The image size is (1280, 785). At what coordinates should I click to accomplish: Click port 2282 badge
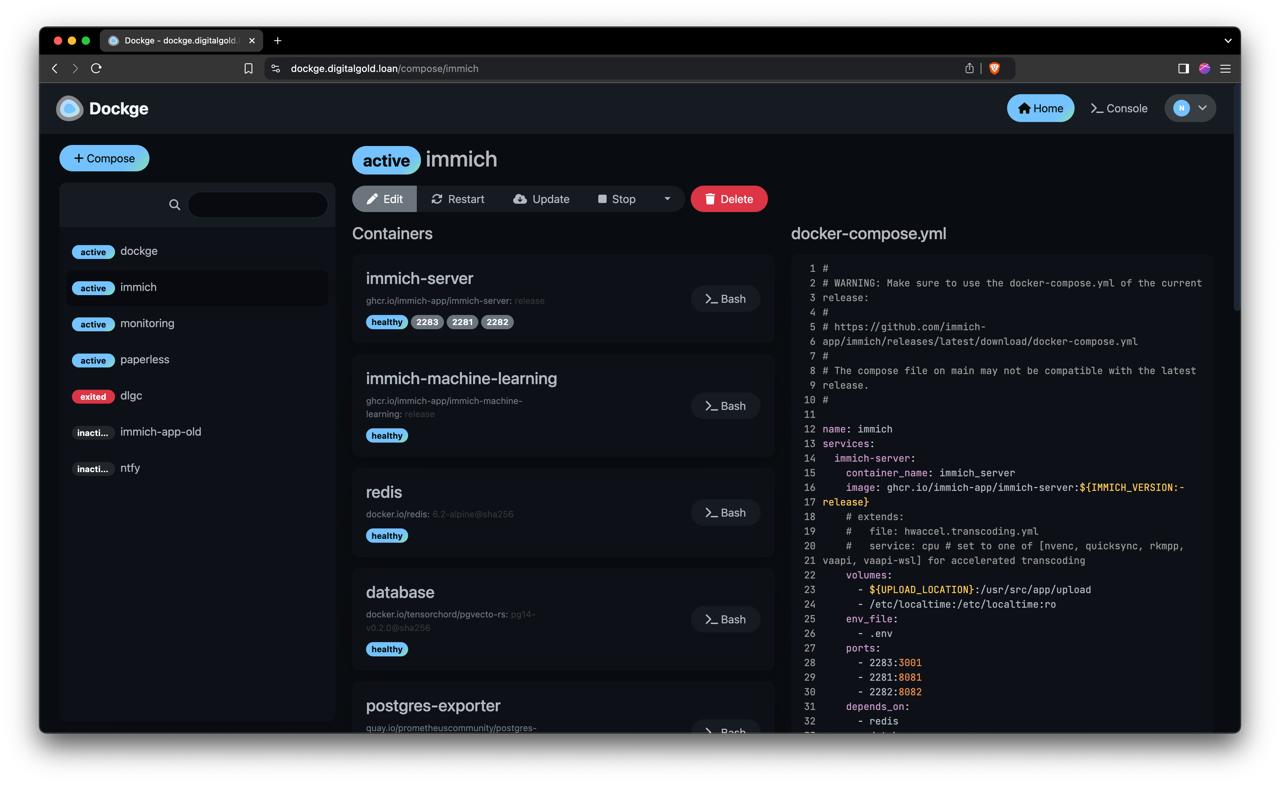pyautogui.click(x=497, y=322)
